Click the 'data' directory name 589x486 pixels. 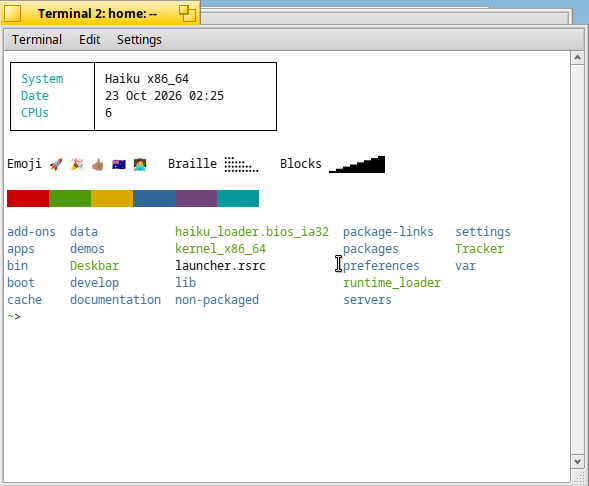(84, 232)
